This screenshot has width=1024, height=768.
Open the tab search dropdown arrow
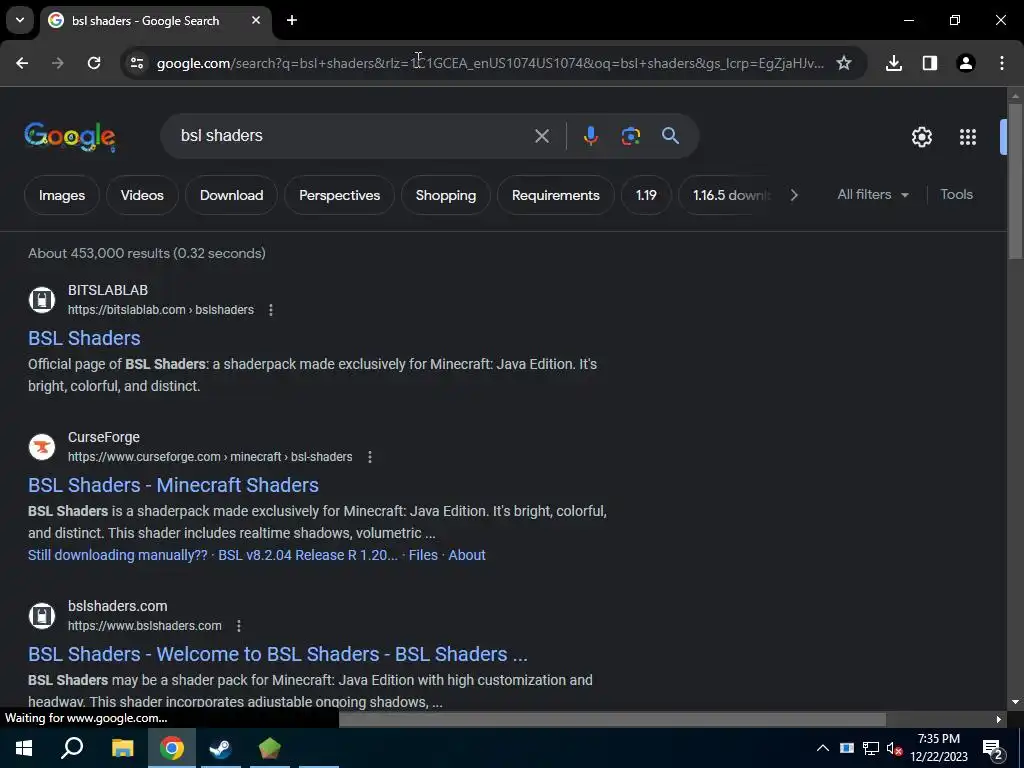[x=20, y=20]
